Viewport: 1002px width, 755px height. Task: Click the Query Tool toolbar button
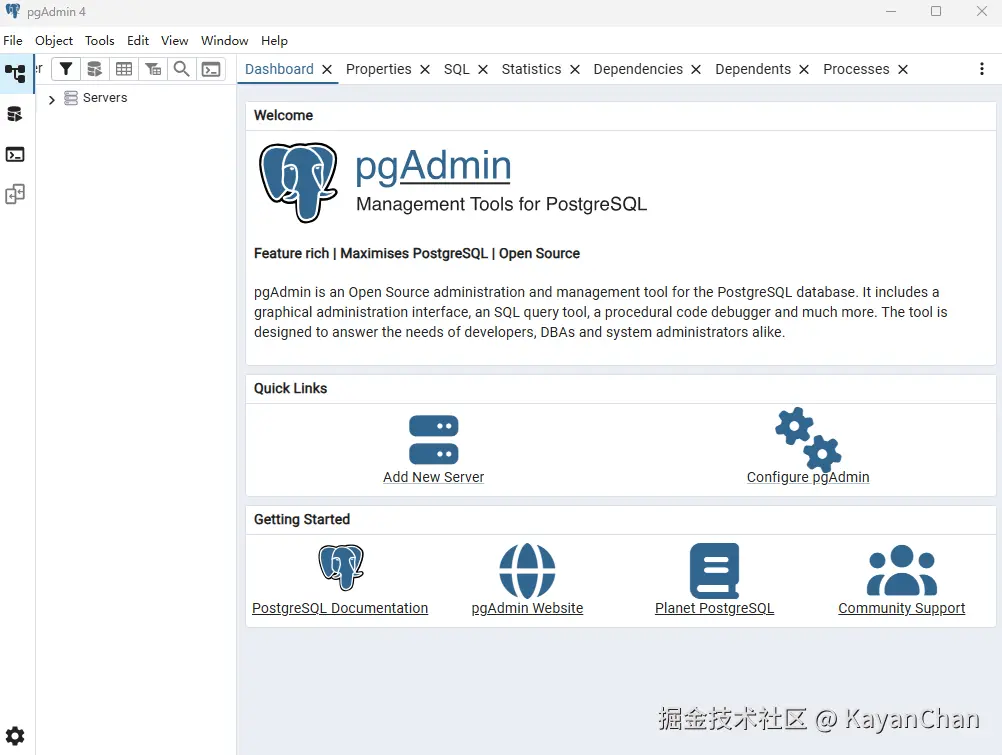pos(95,69)
